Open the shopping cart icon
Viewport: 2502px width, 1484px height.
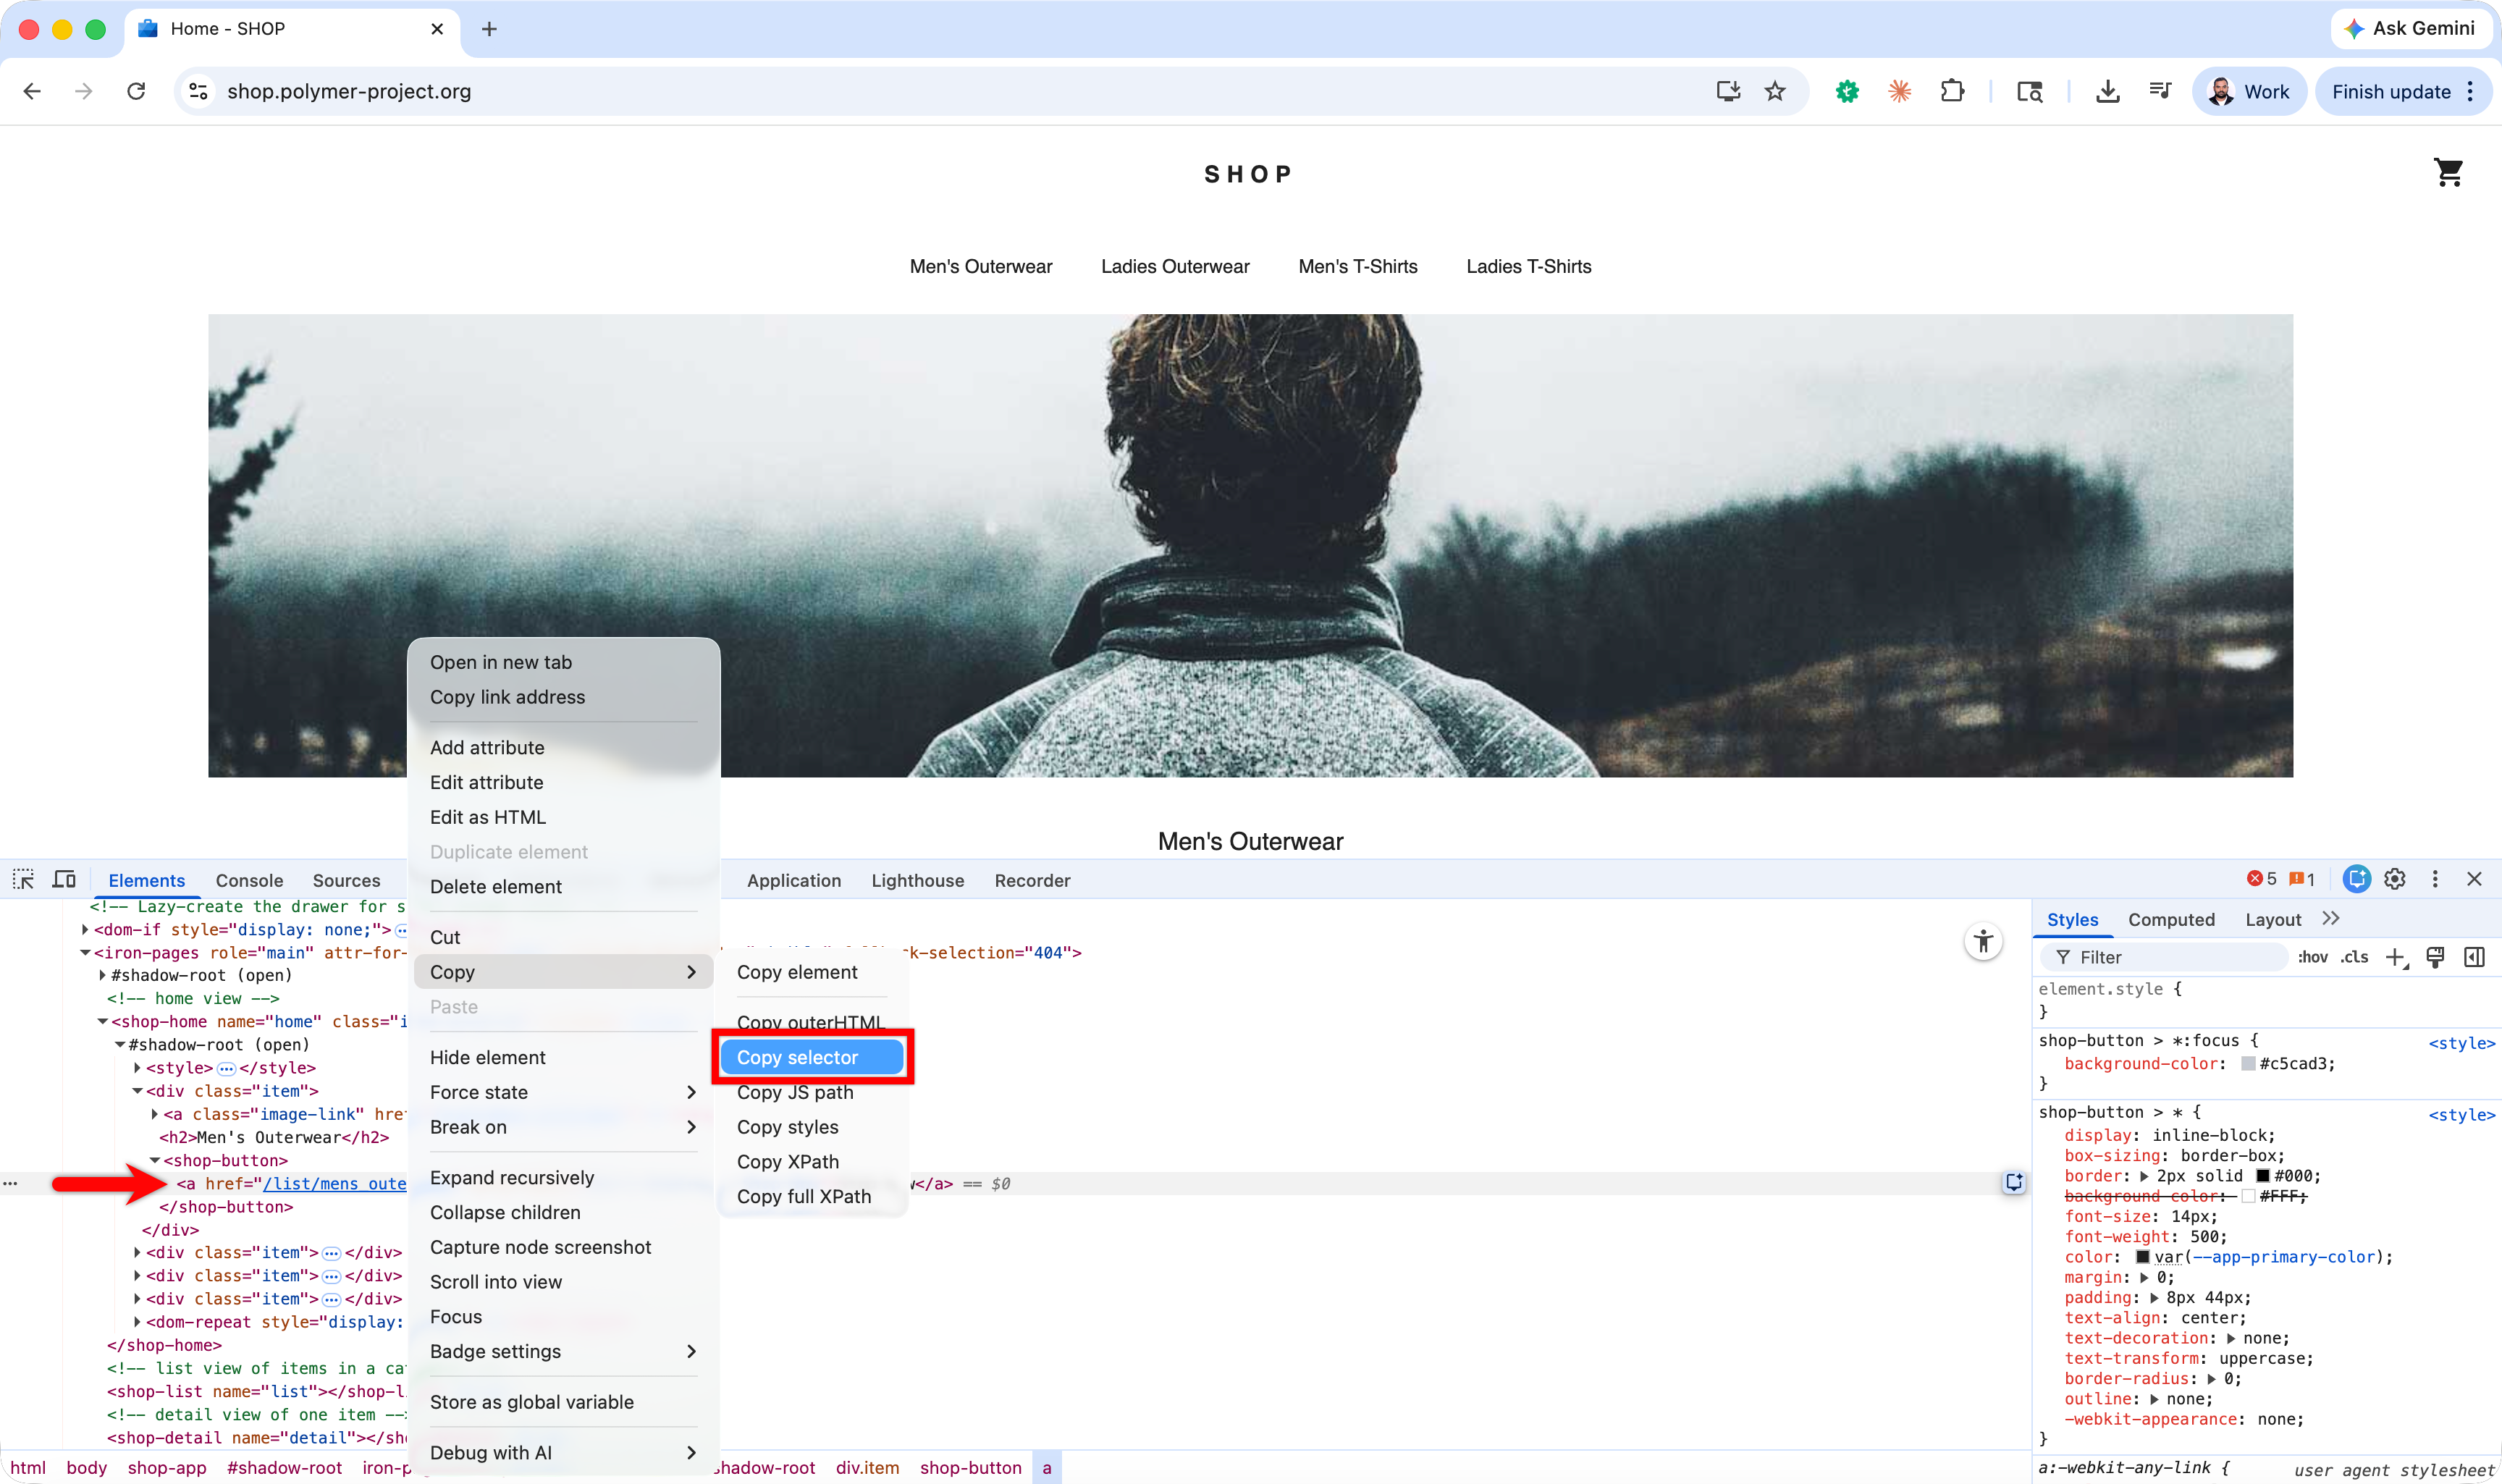(2448, 173)
